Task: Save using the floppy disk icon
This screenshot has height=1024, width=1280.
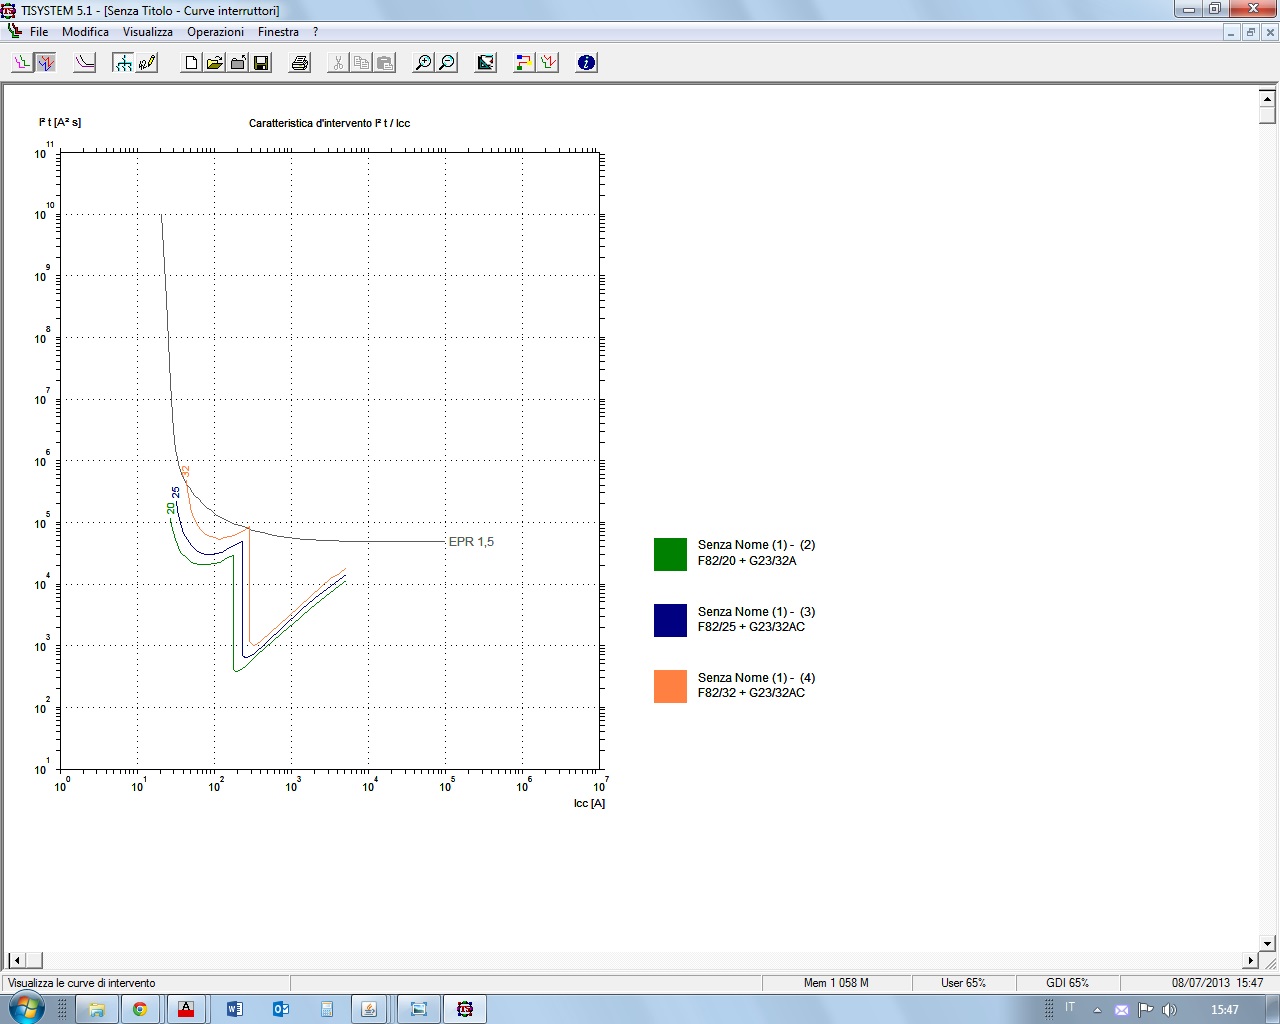Action: tap(261, 63)
